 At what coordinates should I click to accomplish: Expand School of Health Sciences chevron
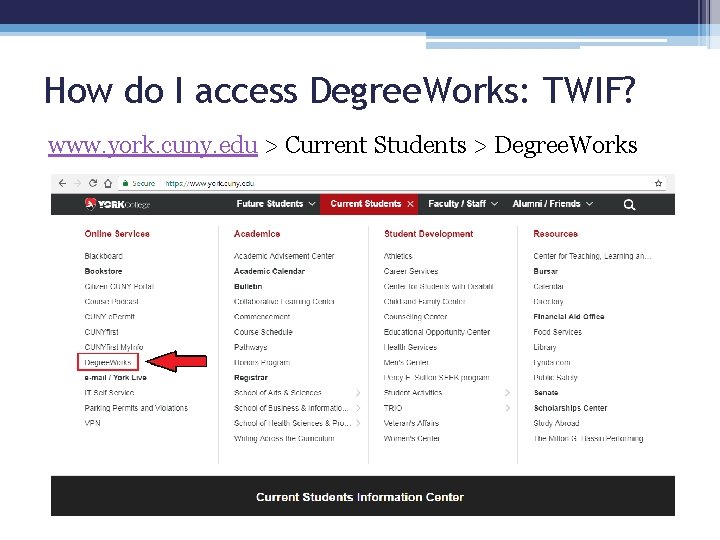pyautogui.click(x=358, y=423)
